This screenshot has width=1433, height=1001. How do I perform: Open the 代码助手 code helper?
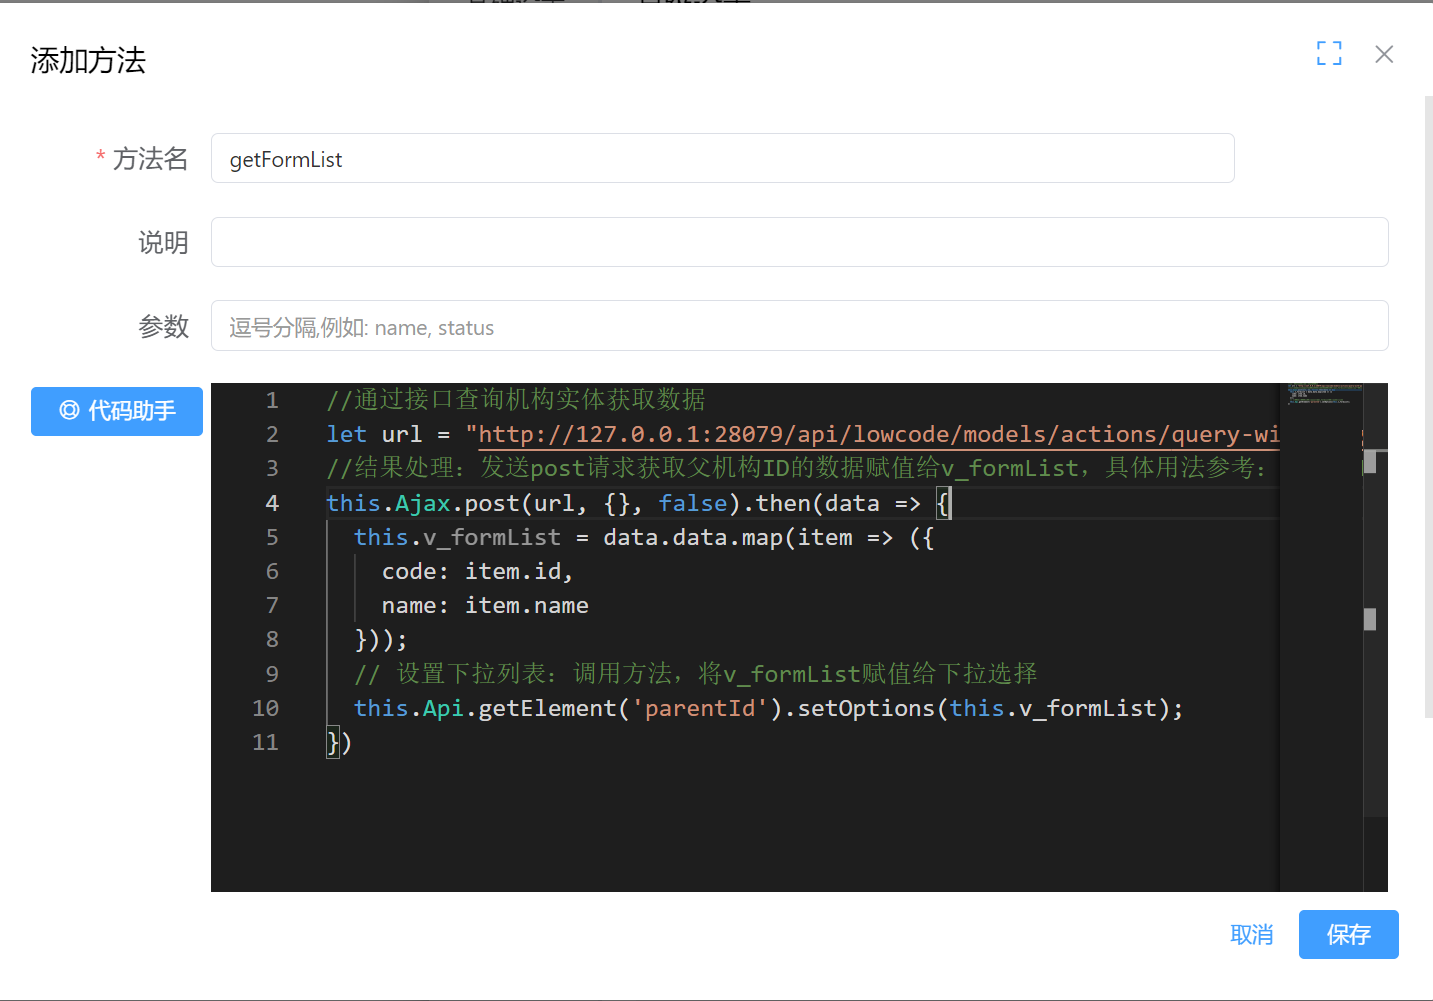117,411
